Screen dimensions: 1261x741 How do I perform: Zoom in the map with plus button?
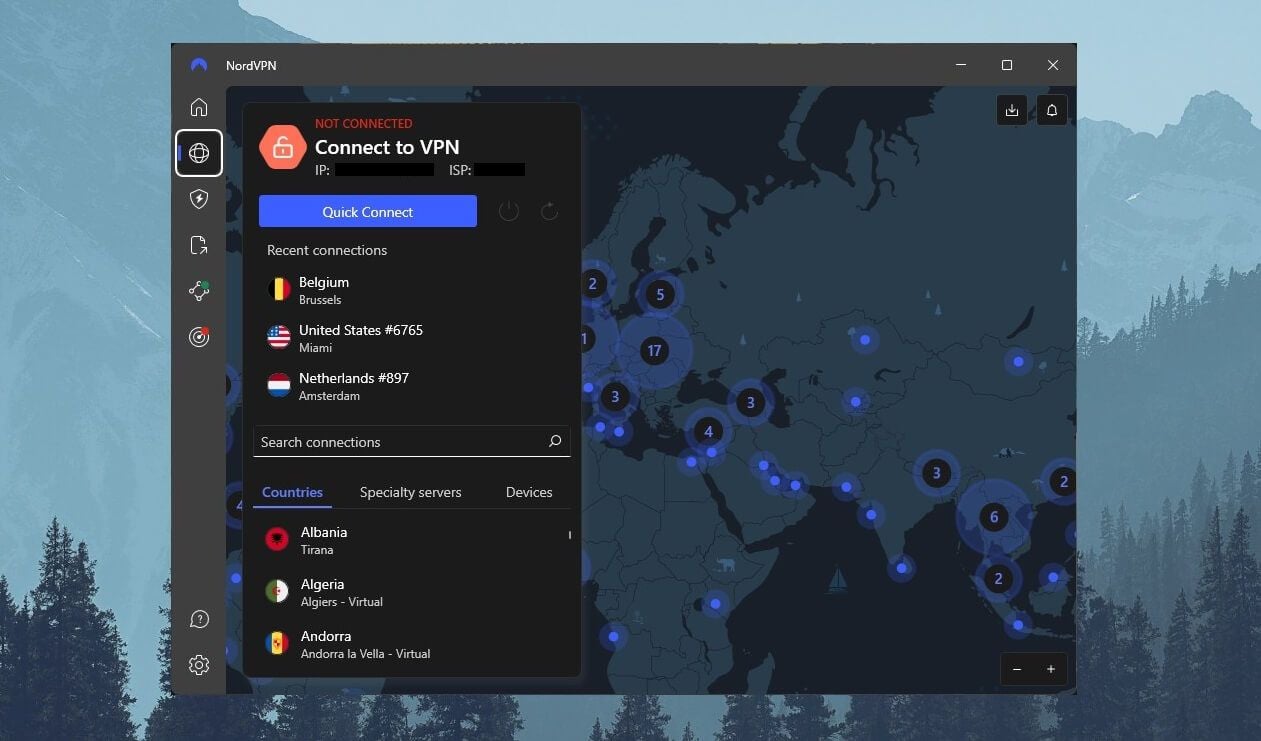1051,669
